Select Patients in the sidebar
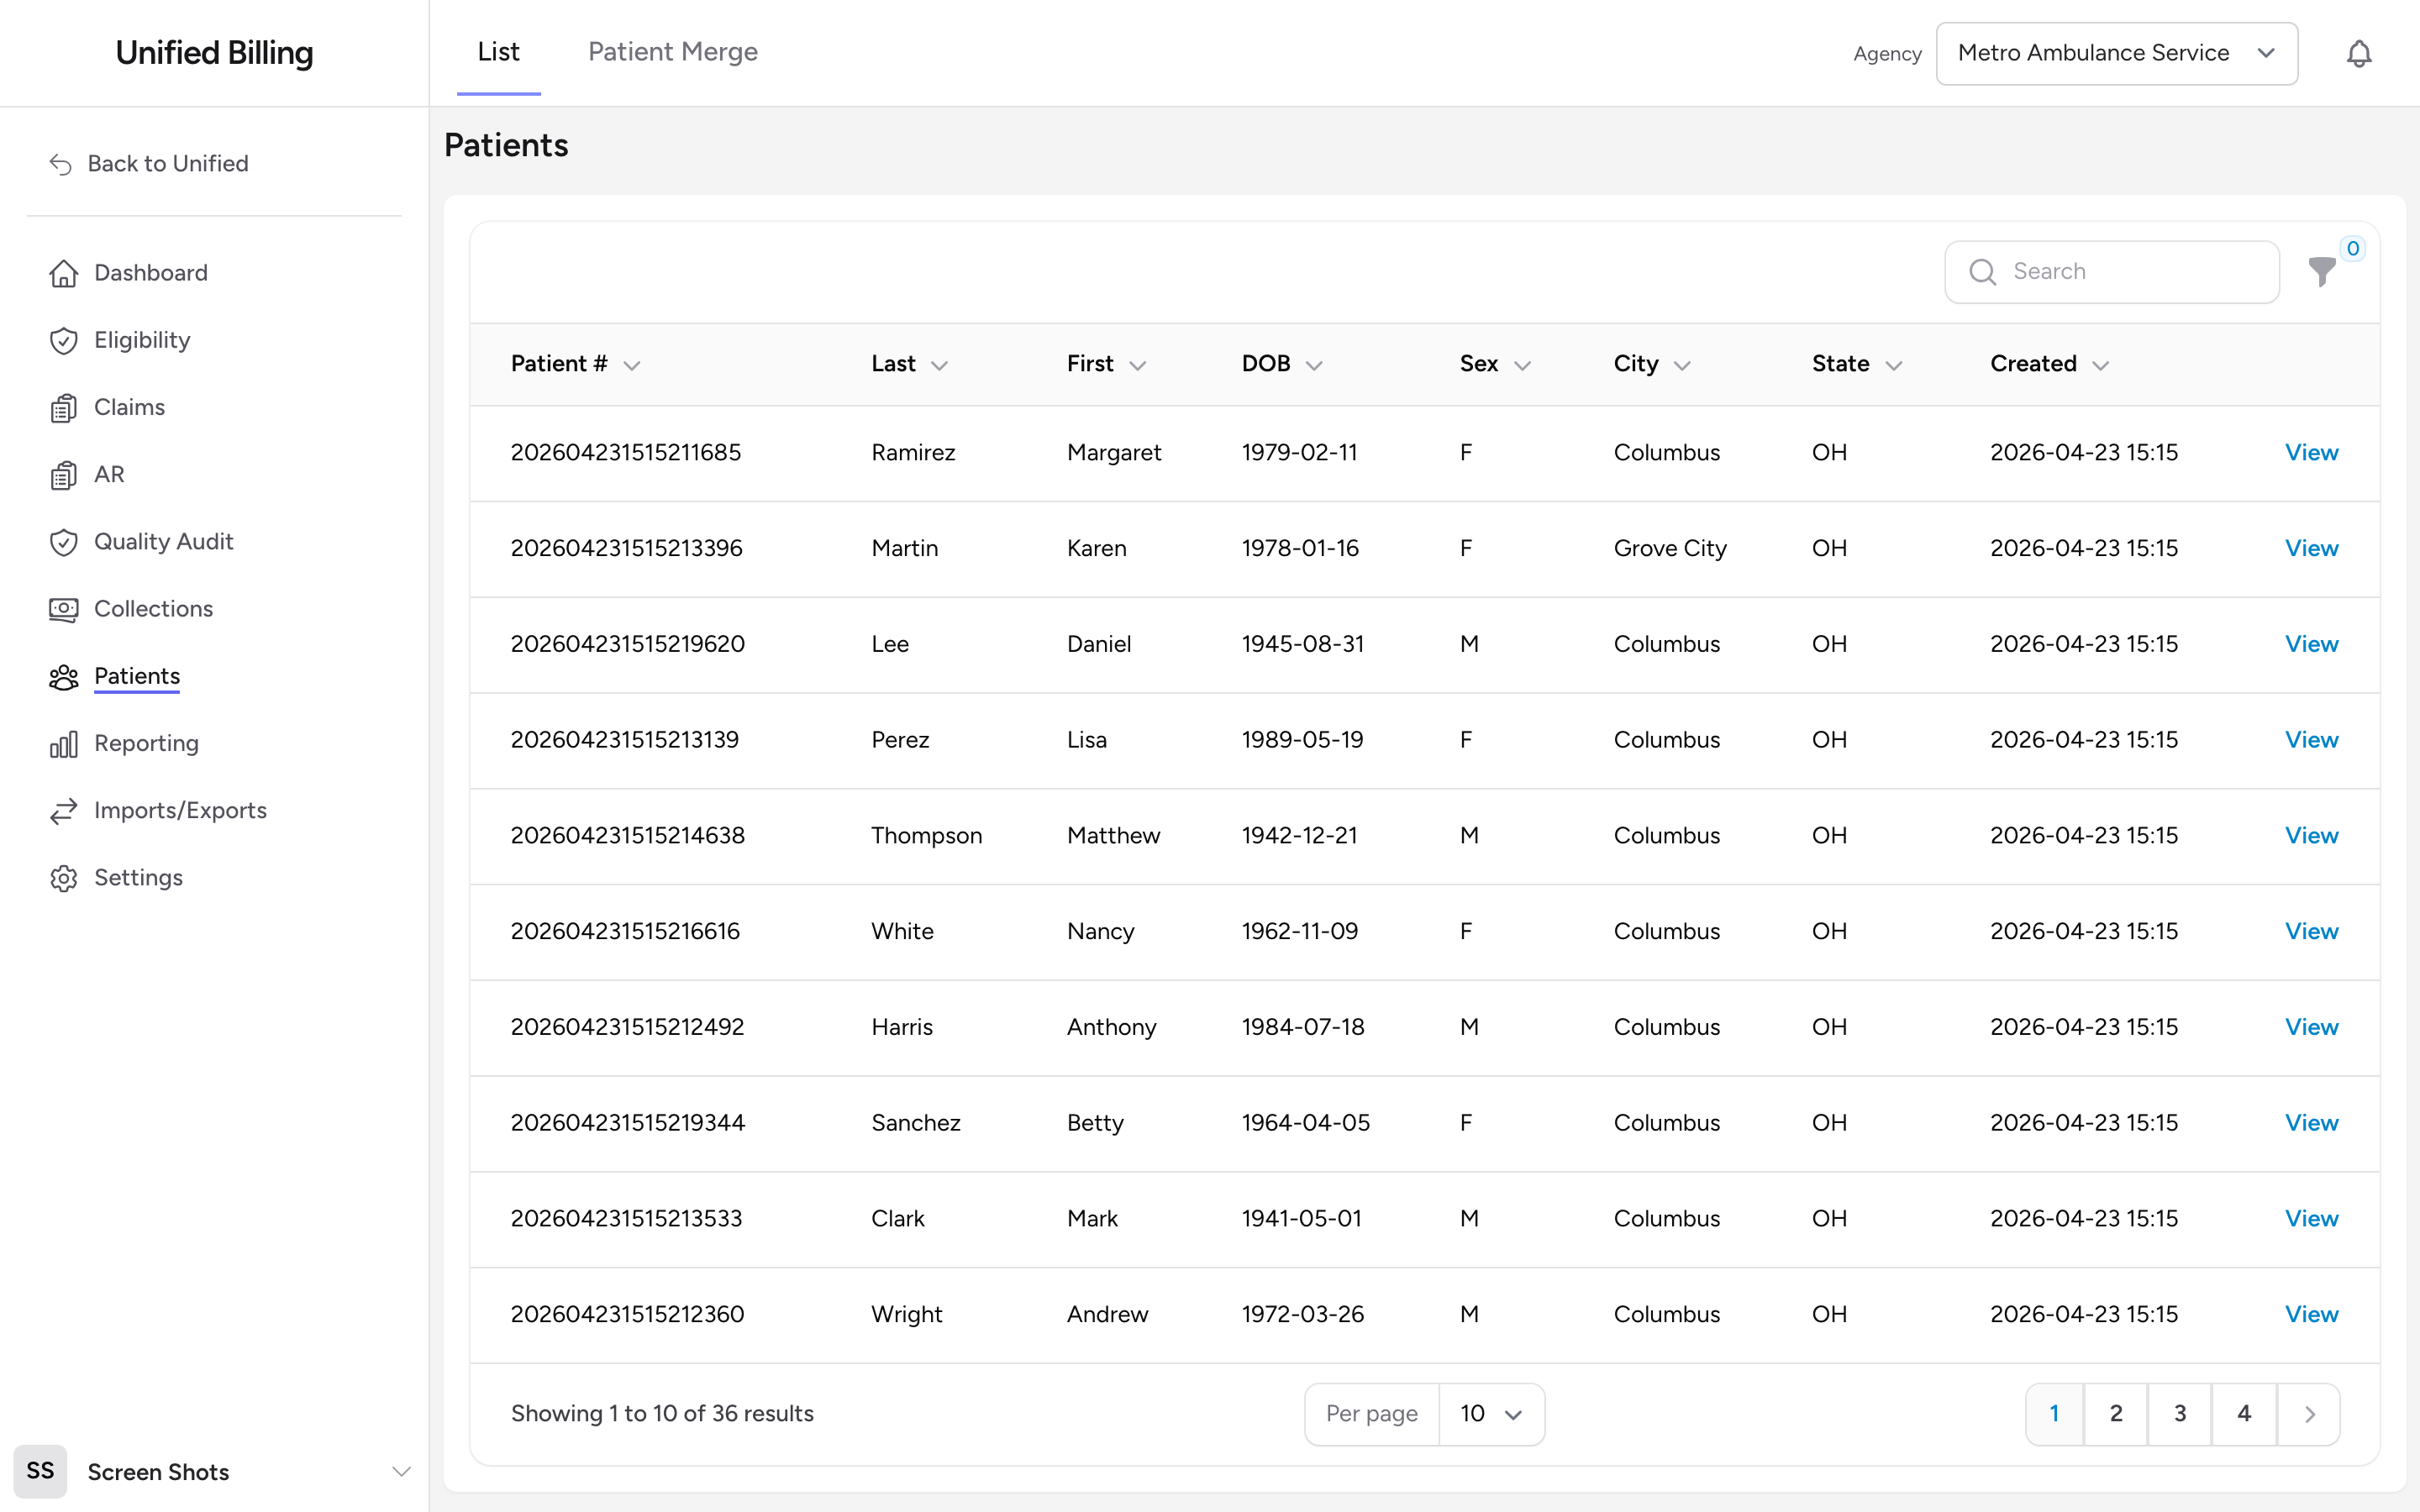2420x1512 pixels. point(137,676)
